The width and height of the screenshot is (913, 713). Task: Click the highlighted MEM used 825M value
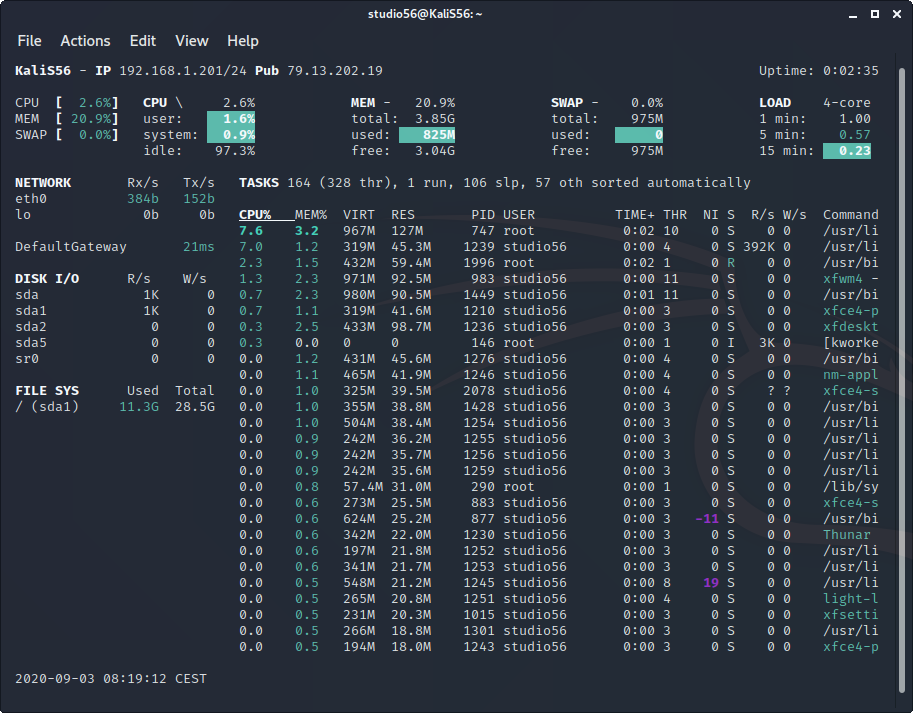(x=427, y=135)
